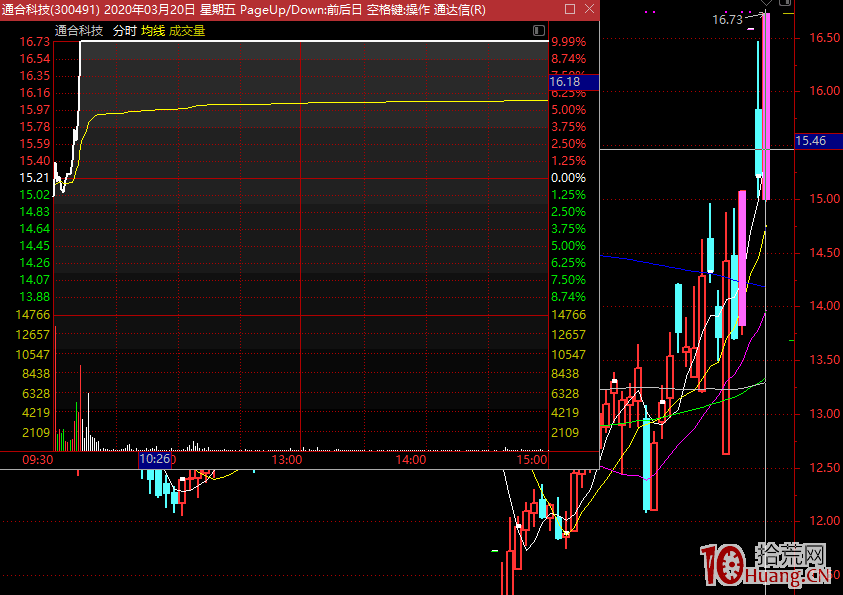Image resolution: width=843 pixels, height=595 pixels.
Task: Click the 13:00 time axis label
Action: pos(287,460)
